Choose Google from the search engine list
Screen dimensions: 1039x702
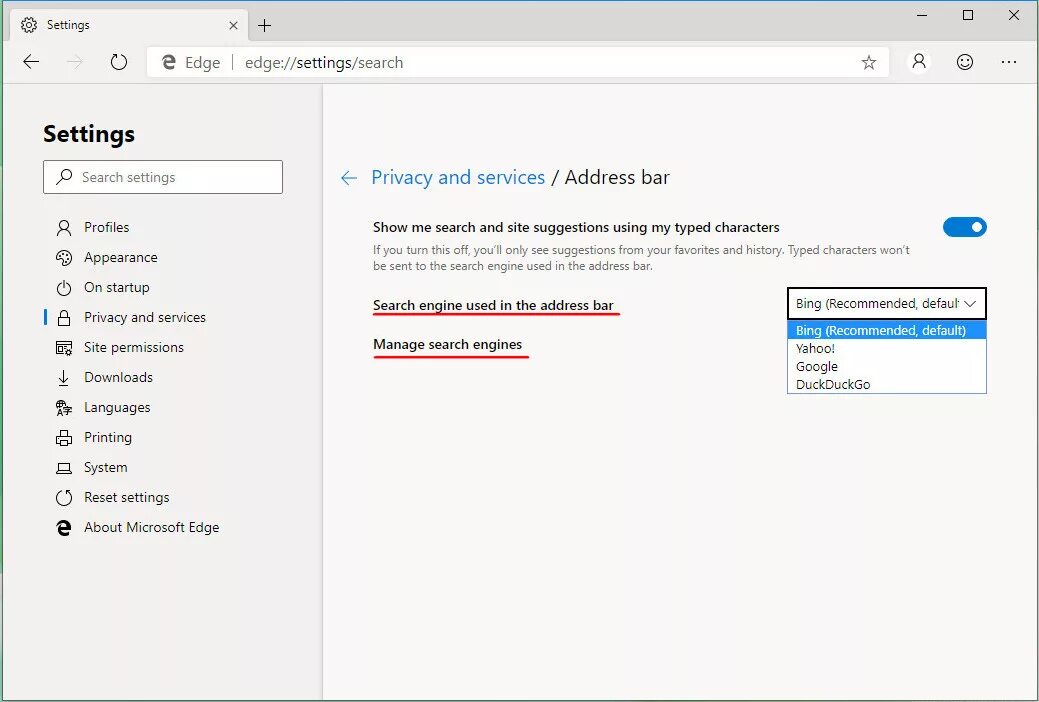click(x=887, y=367)
